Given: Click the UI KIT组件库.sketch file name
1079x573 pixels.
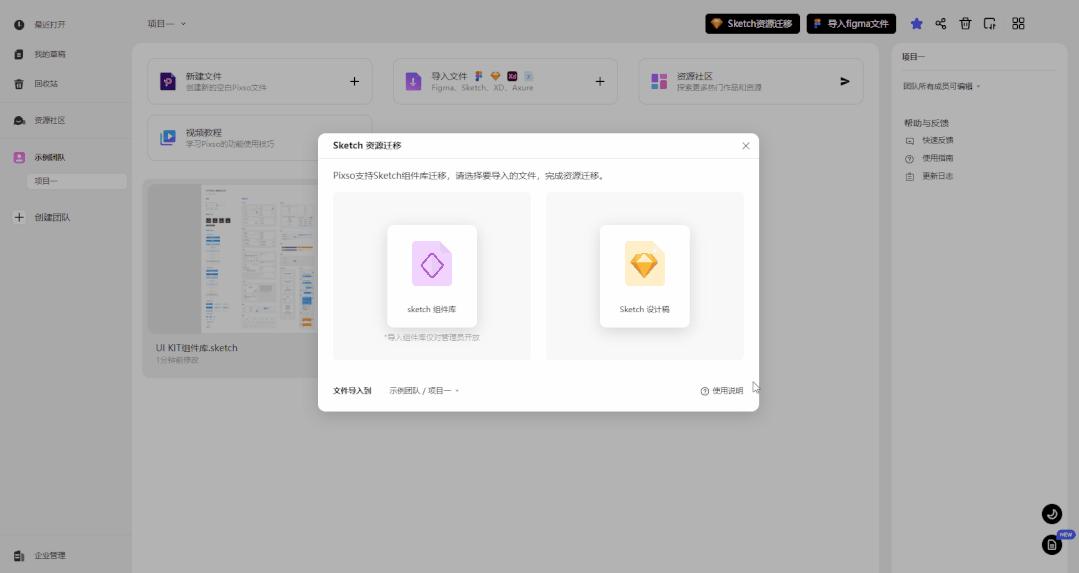Looking at the screenshot, I should tap(197, 348).
